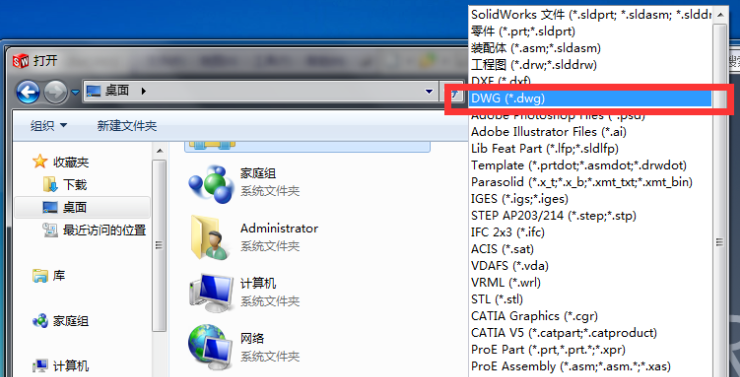The height and width of the screenshot is (377, 740).
Task: Click the 库 library icon
Action: click(x=40, y=276)
